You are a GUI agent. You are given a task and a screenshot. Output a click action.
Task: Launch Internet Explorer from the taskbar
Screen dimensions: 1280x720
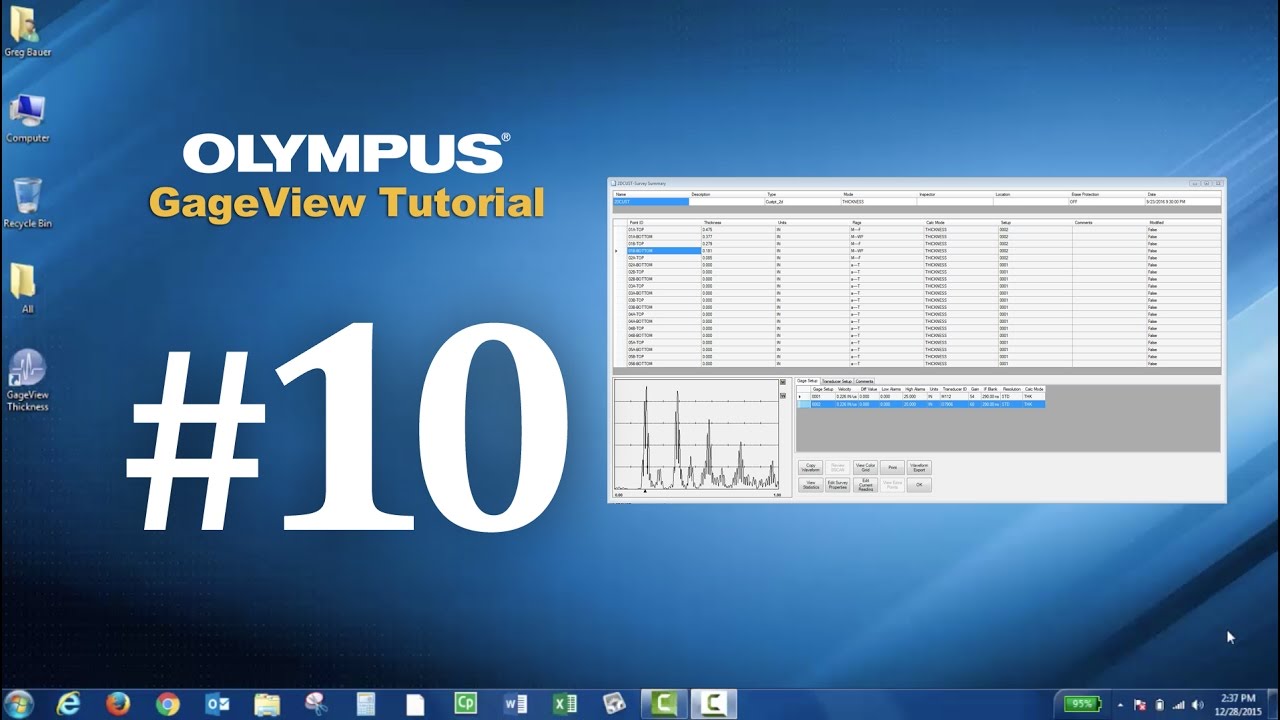click(x=69, y=704)
